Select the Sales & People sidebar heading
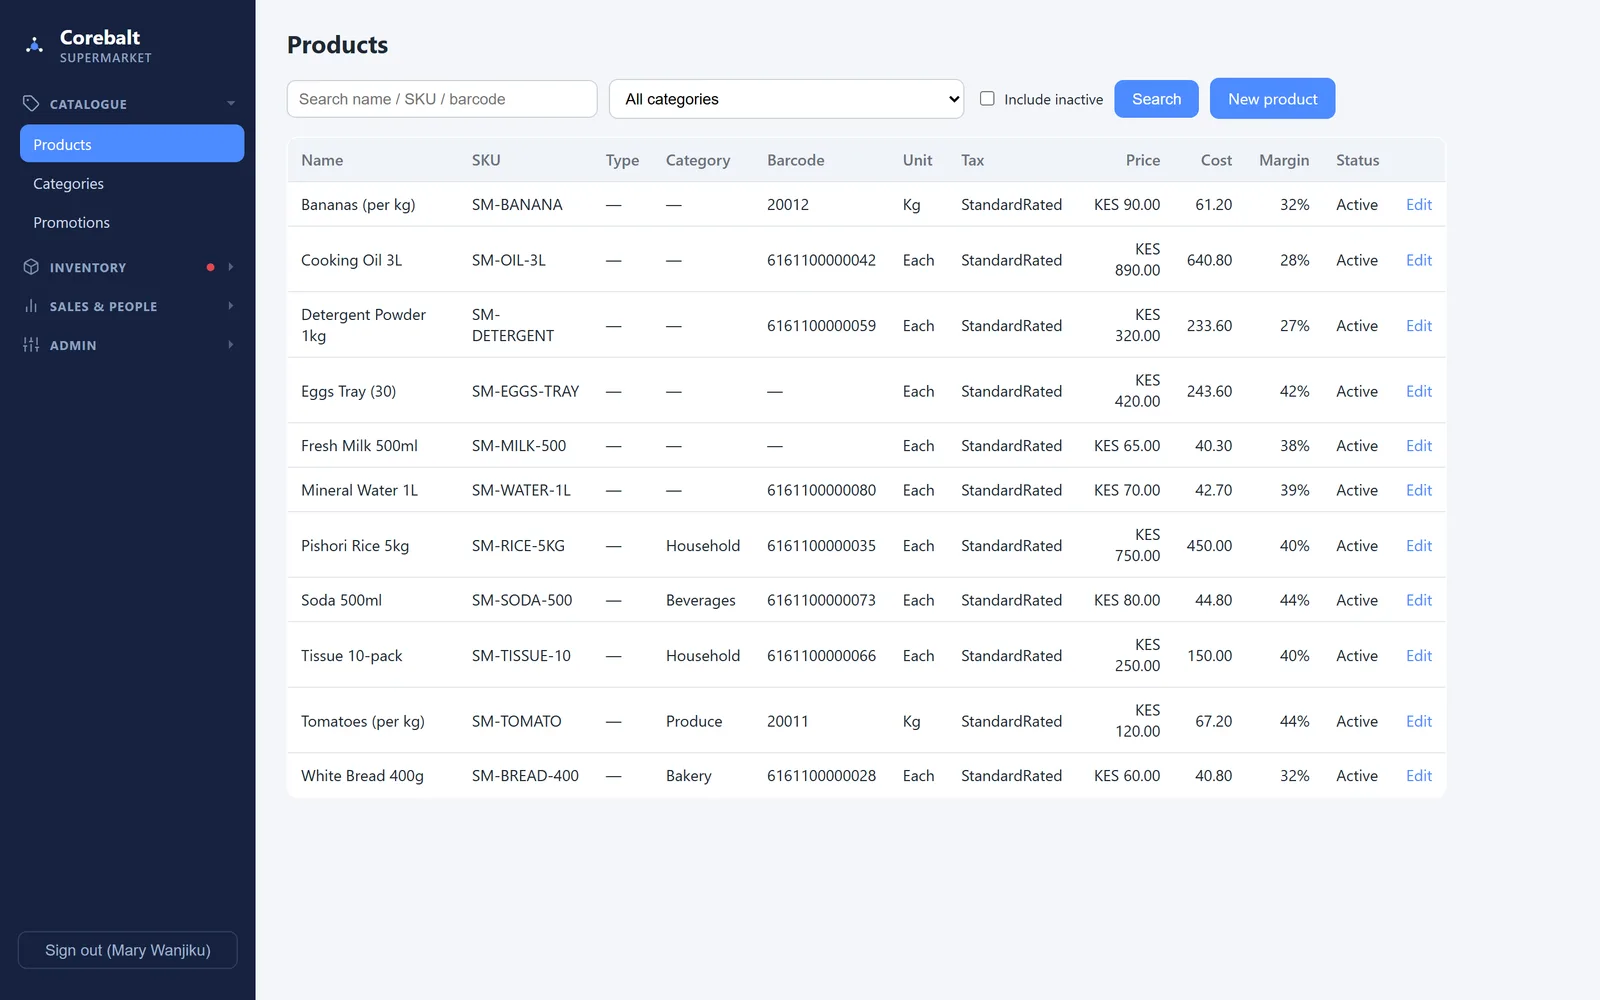1600x1000 pixels. point(103,307)
